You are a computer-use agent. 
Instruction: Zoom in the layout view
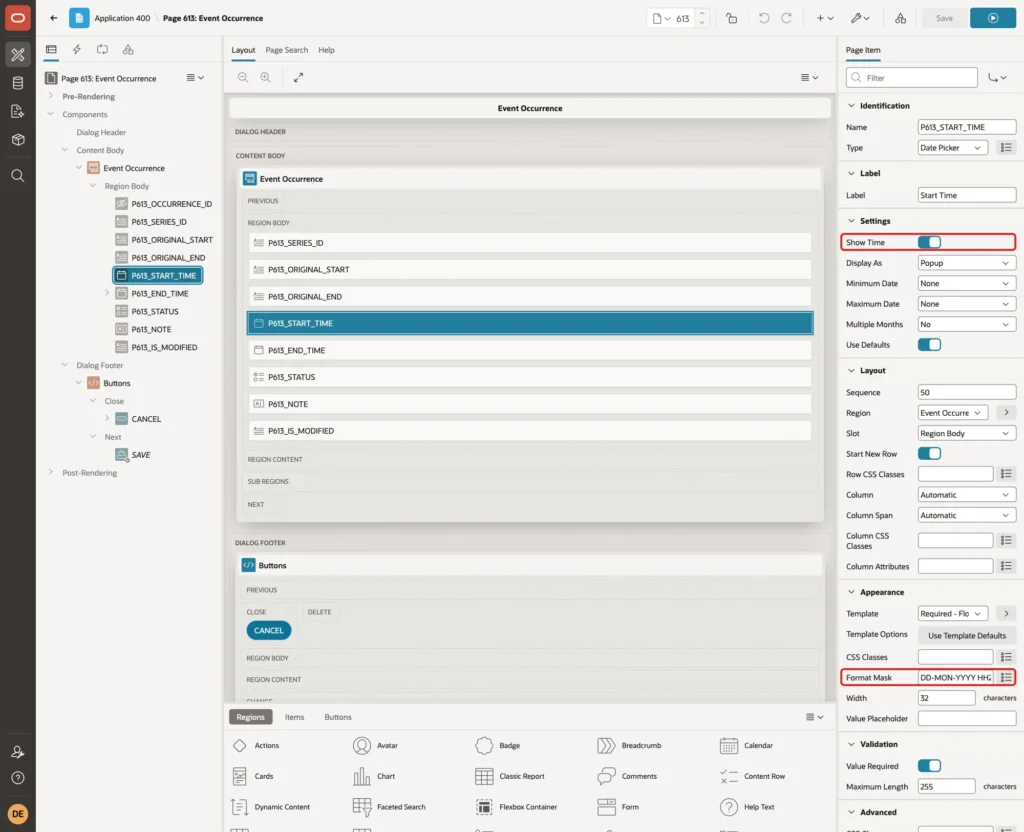(266, 77)
